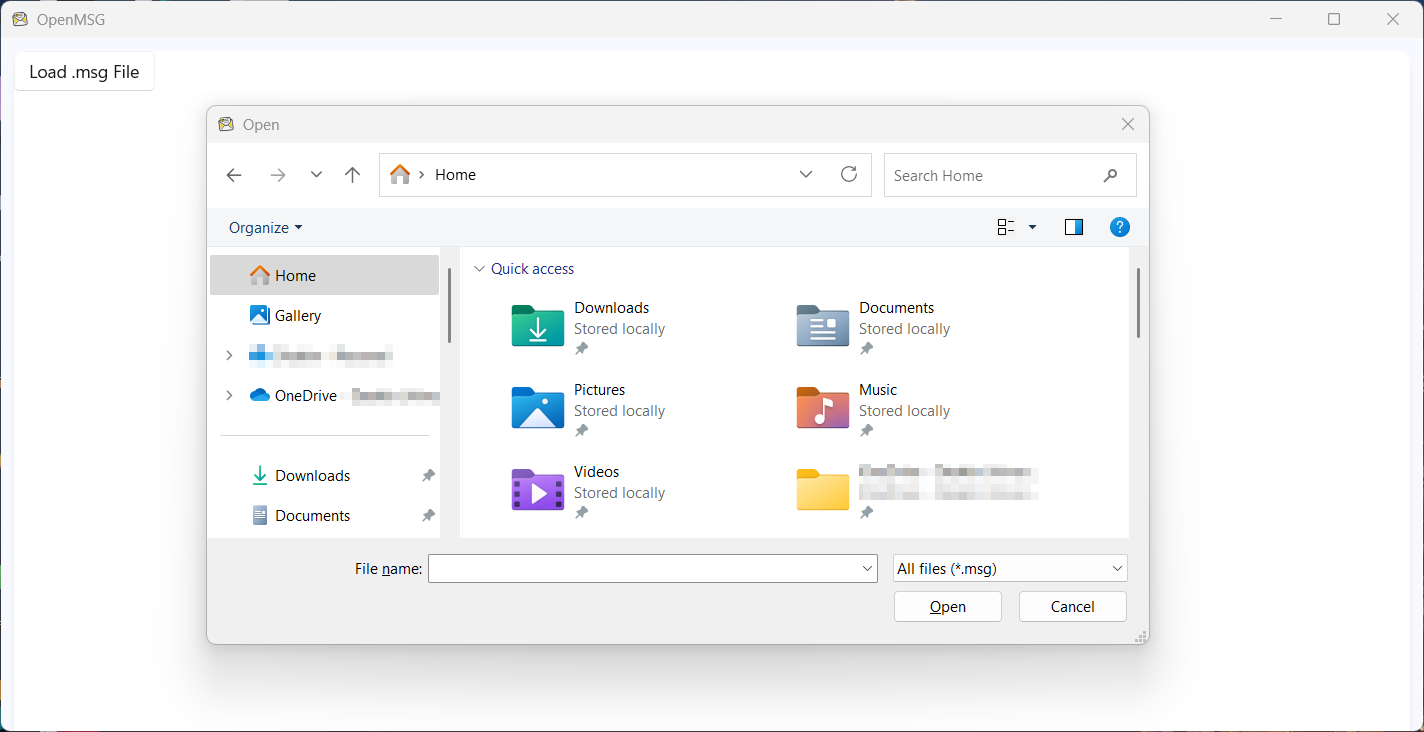The image size is (1424, 732).
Task: Refresh the Home folder view
Action: click(x=849, y=174)
